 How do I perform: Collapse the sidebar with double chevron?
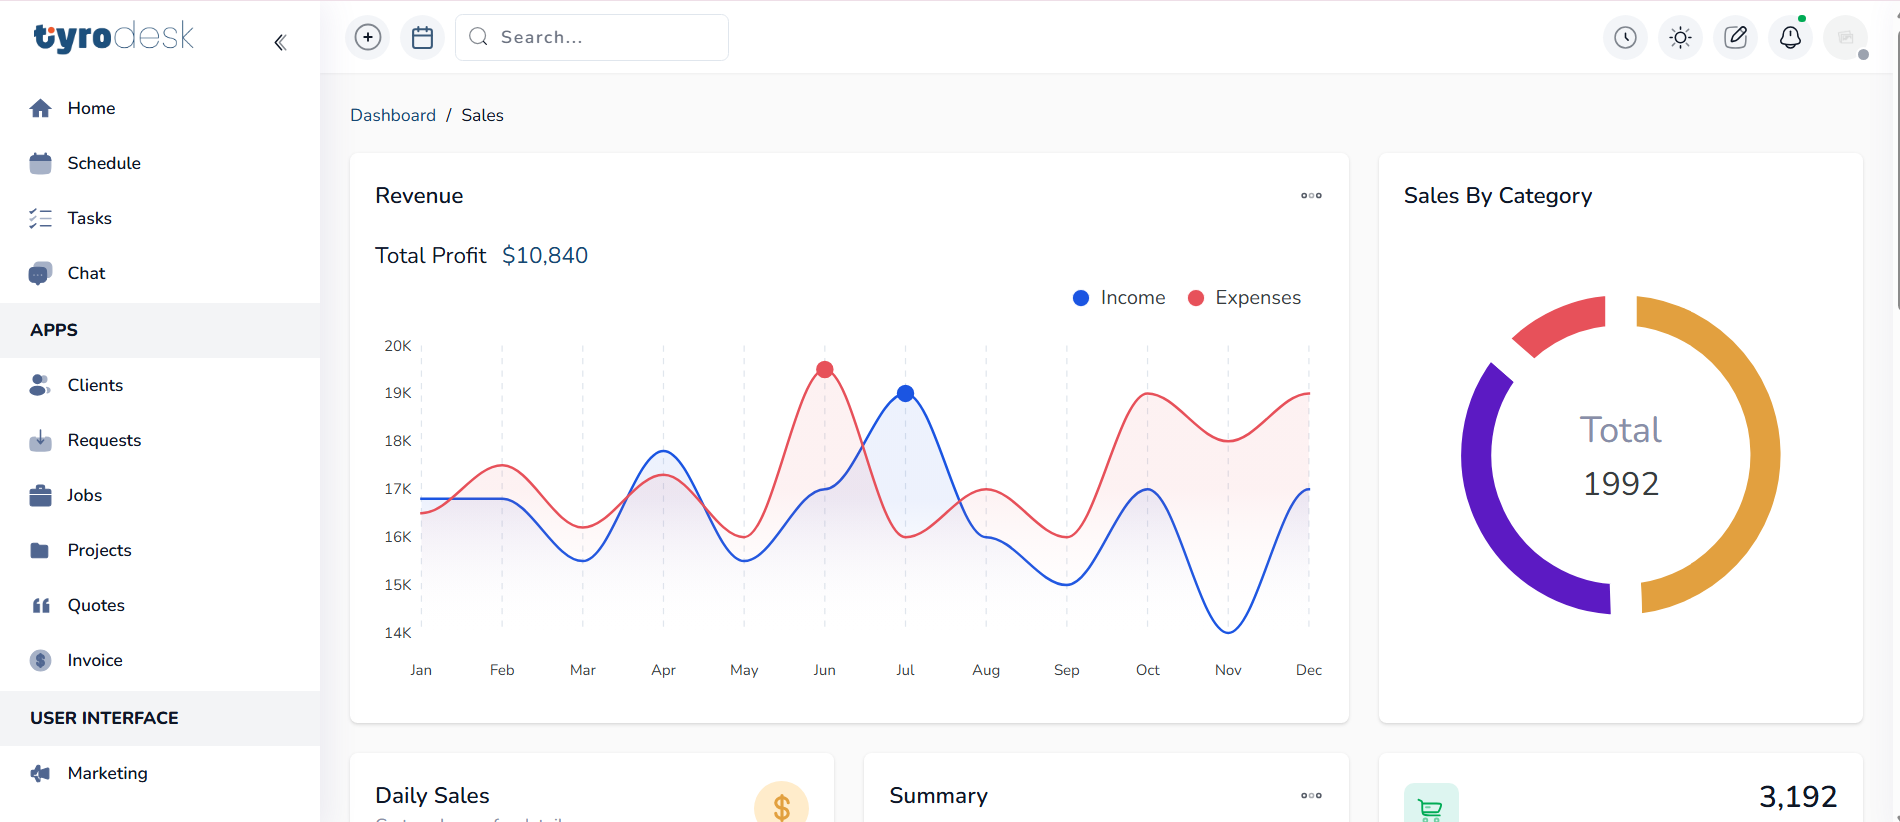click(280, 42)
